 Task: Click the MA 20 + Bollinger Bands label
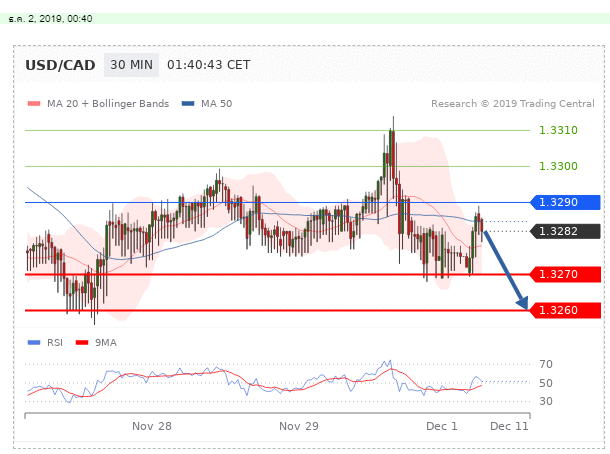[108, 104]
